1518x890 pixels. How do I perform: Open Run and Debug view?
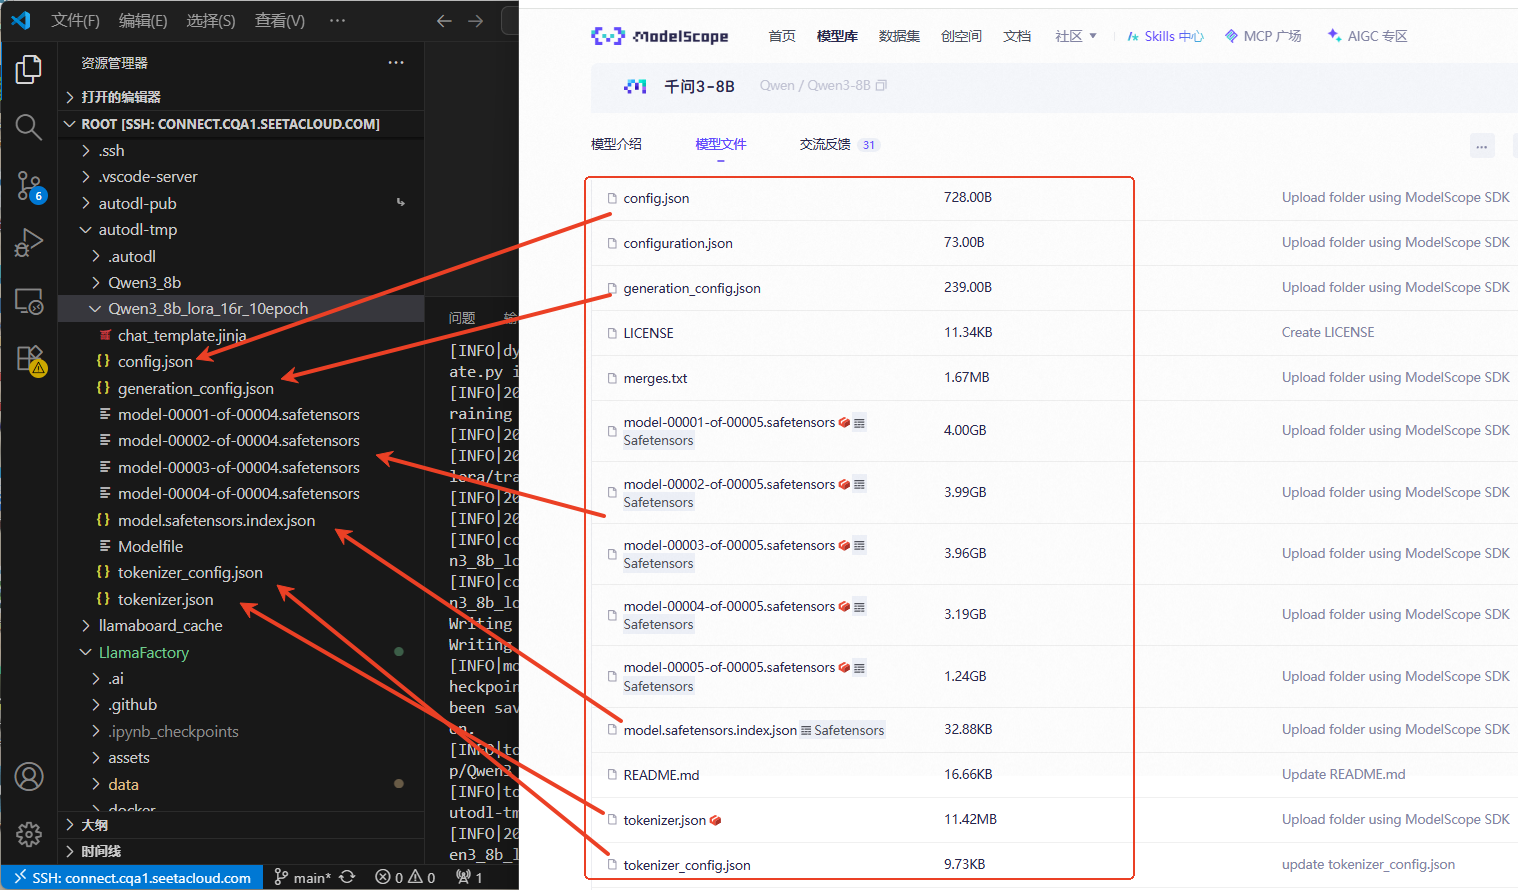click(x=29, y=243)
